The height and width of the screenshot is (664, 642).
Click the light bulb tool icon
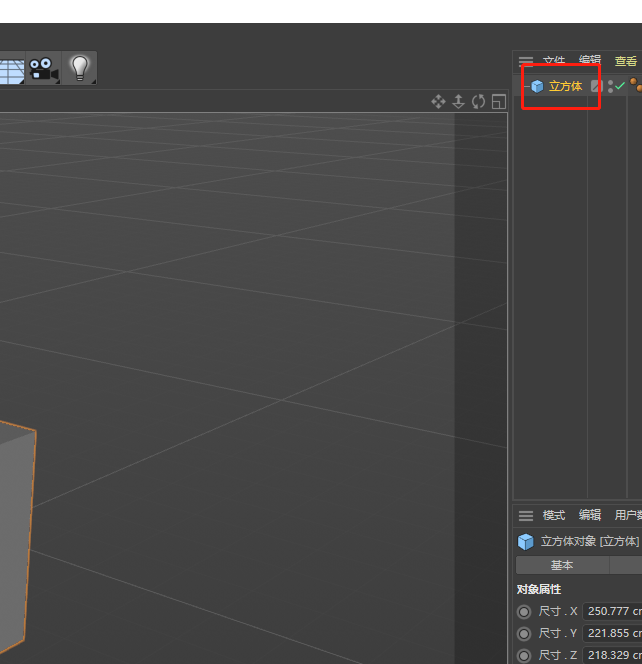pos(80,69)
